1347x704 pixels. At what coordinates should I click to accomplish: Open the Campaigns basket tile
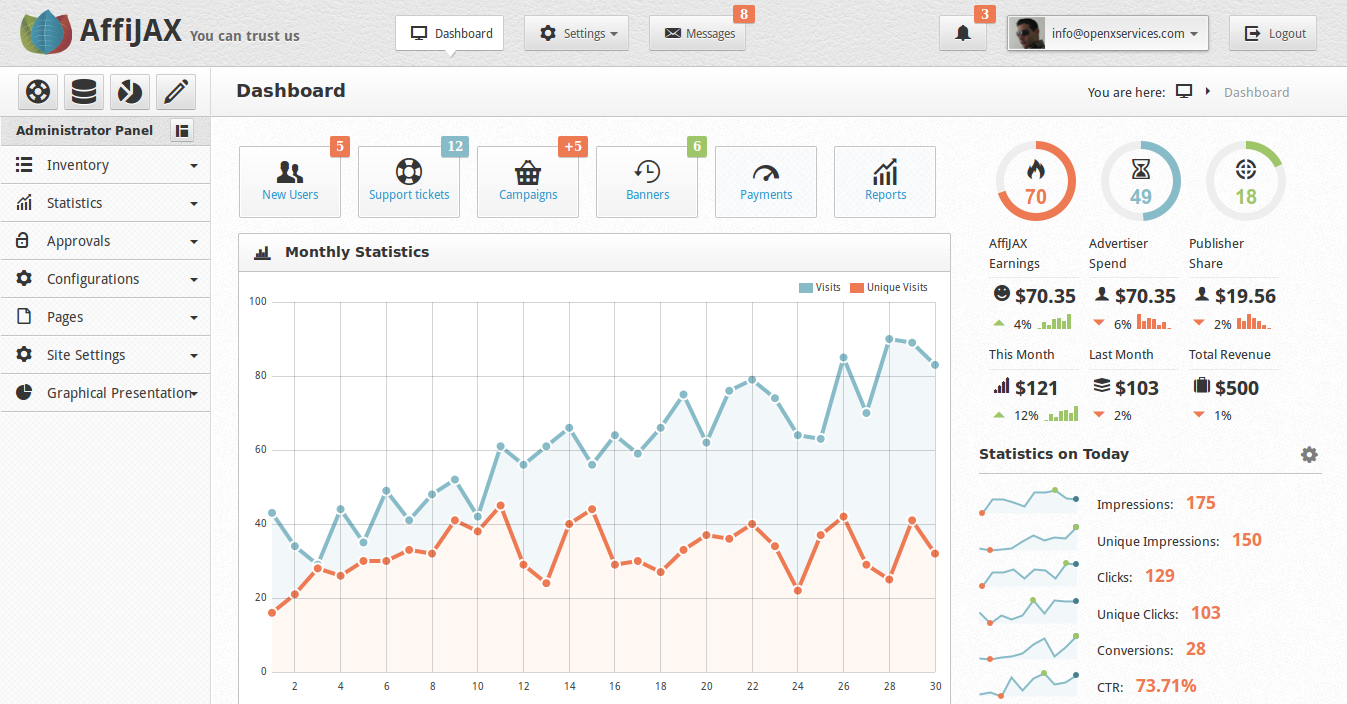point(528,182)
